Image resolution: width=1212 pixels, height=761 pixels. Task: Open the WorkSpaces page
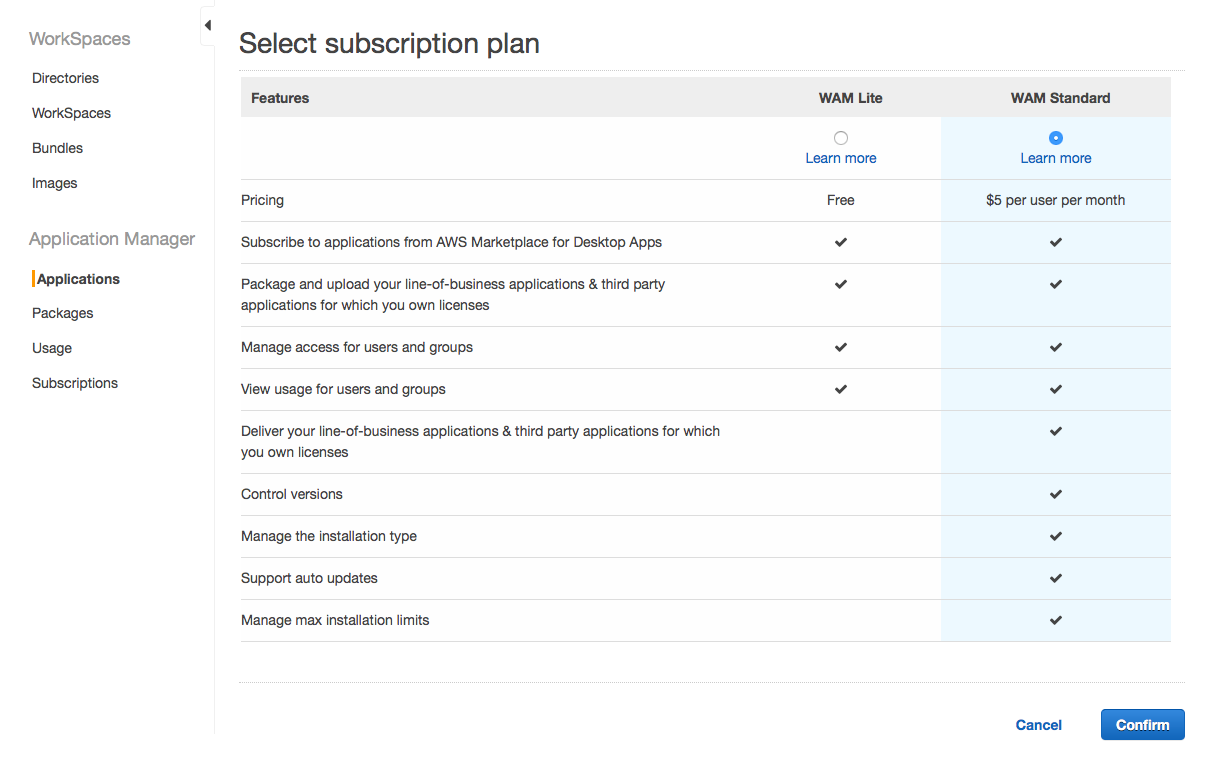[x=71, y=112]
